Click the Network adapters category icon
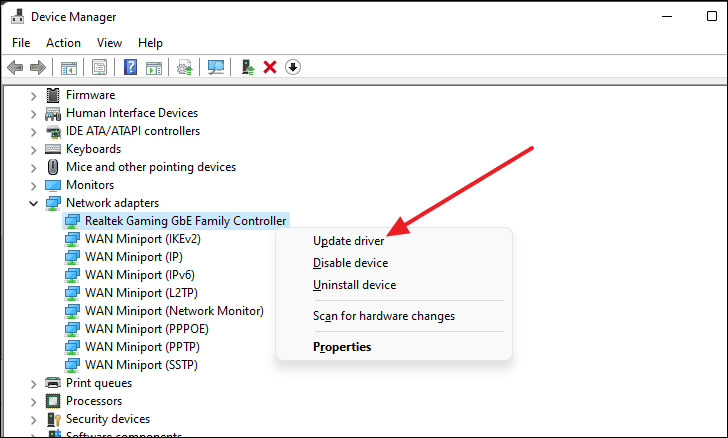 (53, 203)
